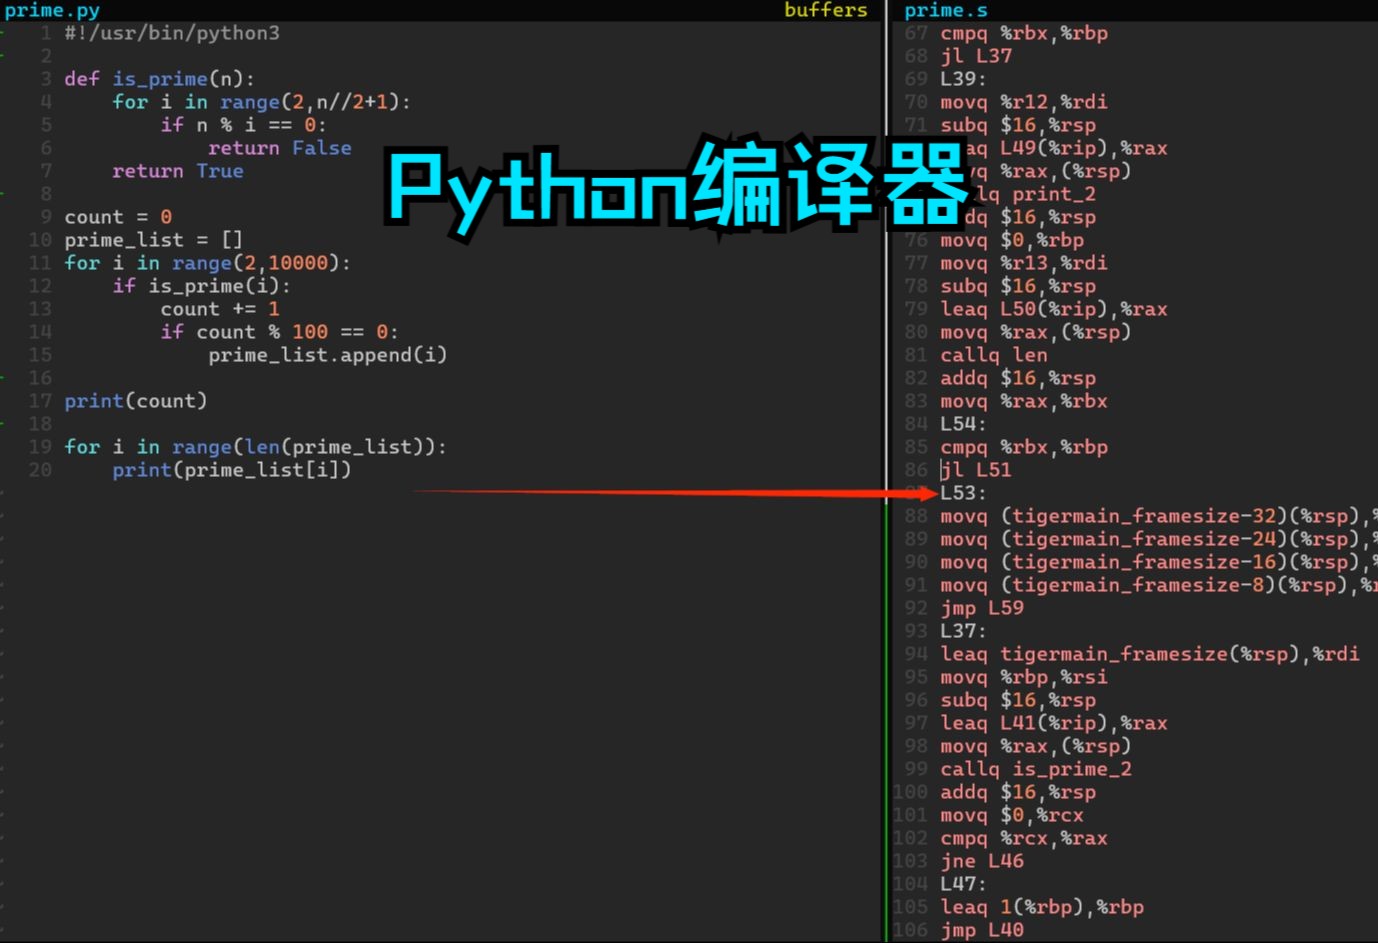Click 'leaq L41(%rip),%rax' instruction
This screenshot has height=943, width=1378.
click(1054, 723)
